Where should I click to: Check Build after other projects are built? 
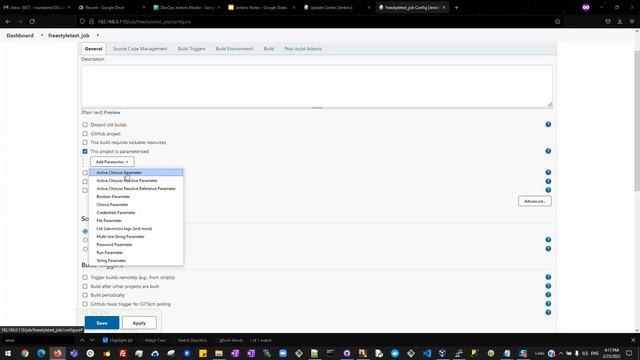pyautogui.click(x=85, y=286)
